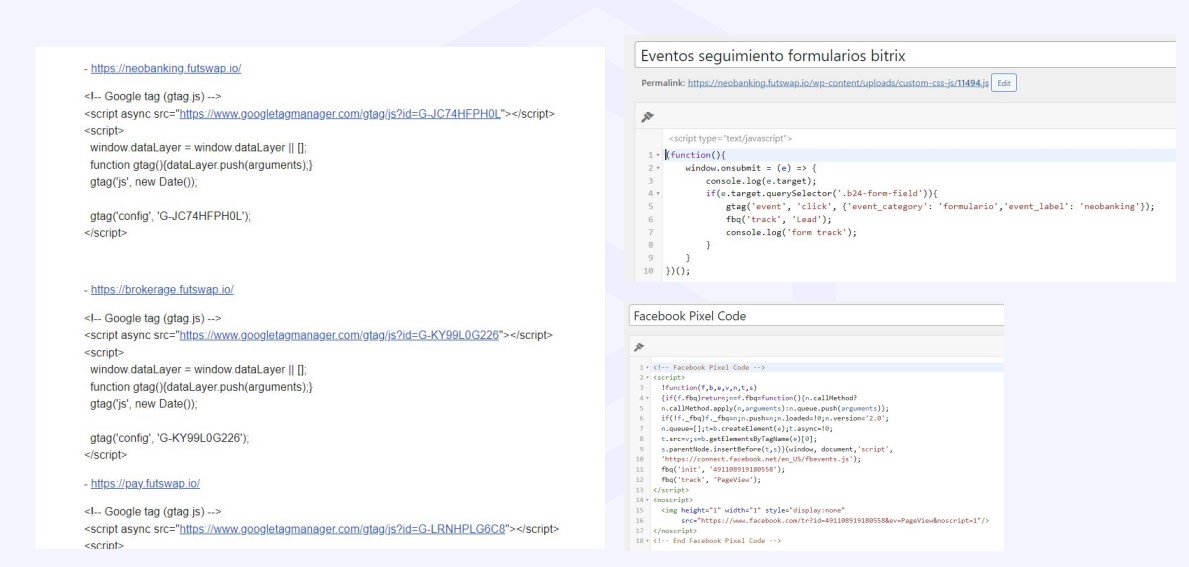Image resolution: width=1189 pixels, height=567 pixels.
Task: Click the connect.facebook.net fbevents.js line
Action: click(761, 459)
